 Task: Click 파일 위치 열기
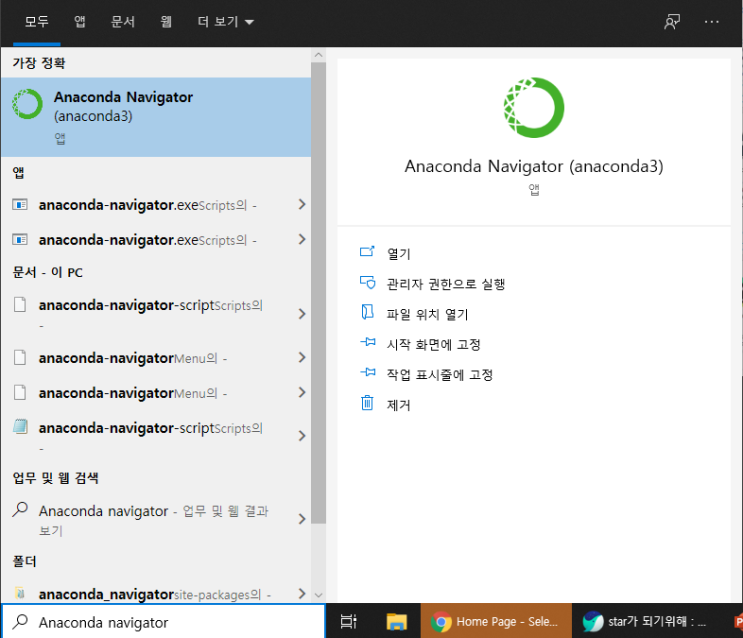pos(427,314)
